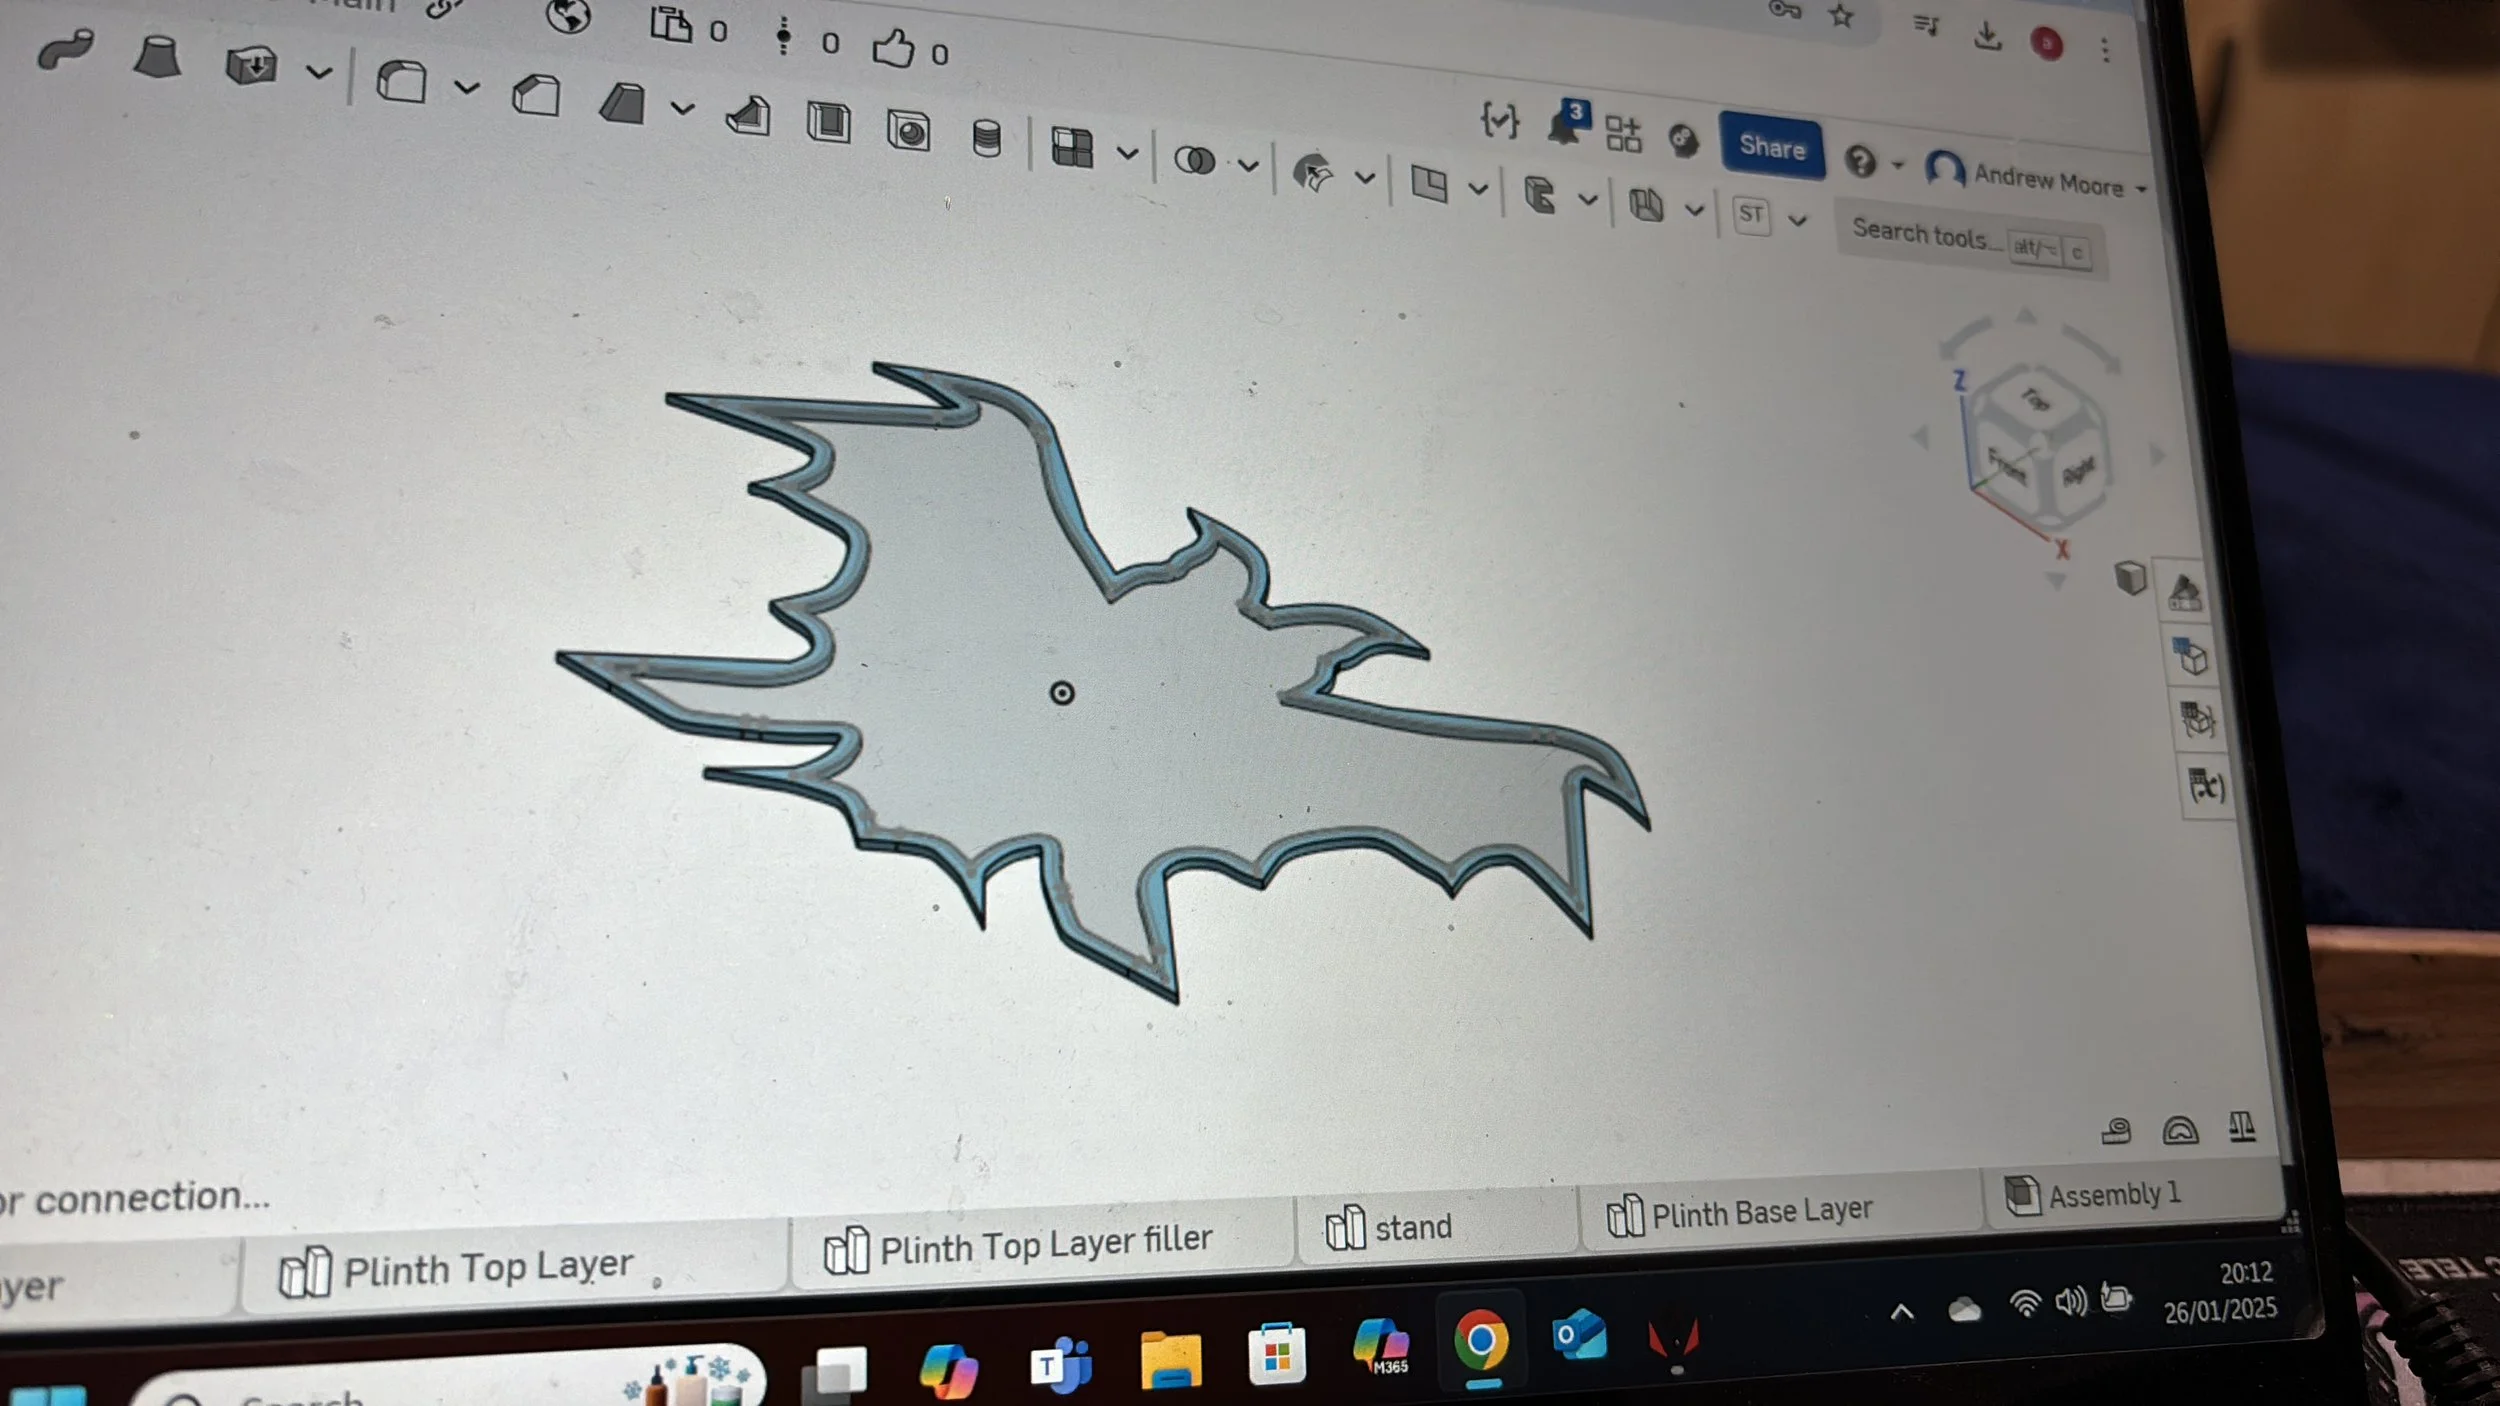
Task: Open Outlook from the Windows taskbar
Action: [1579, 1337]
